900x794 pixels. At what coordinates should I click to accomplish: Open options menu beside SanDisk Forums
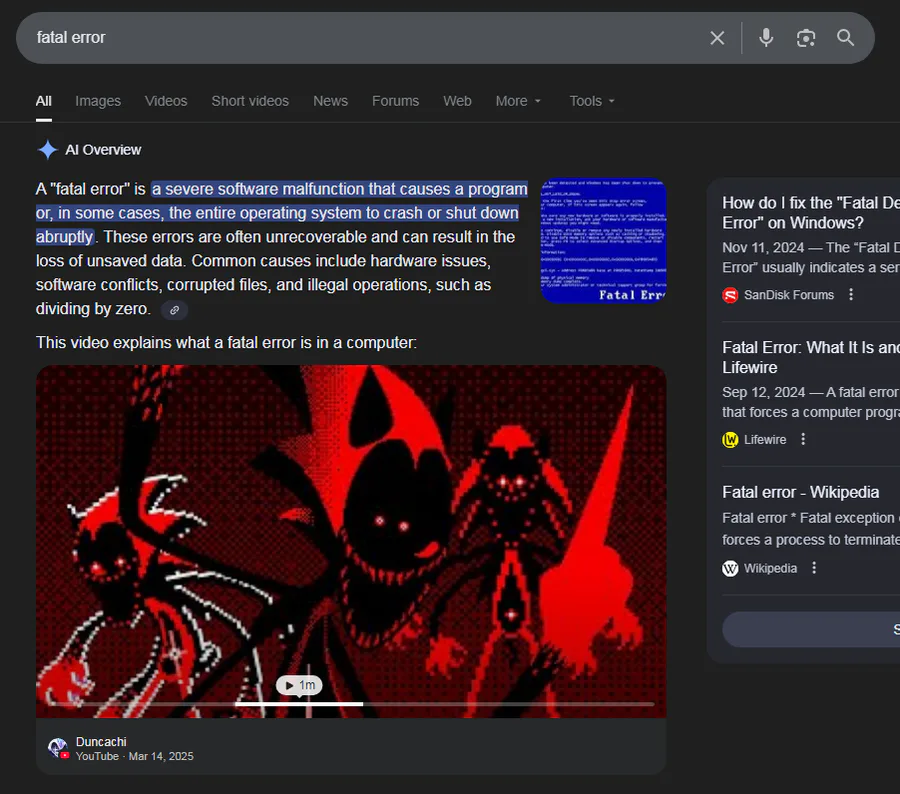pyautogui.click(x=851, y=295)
